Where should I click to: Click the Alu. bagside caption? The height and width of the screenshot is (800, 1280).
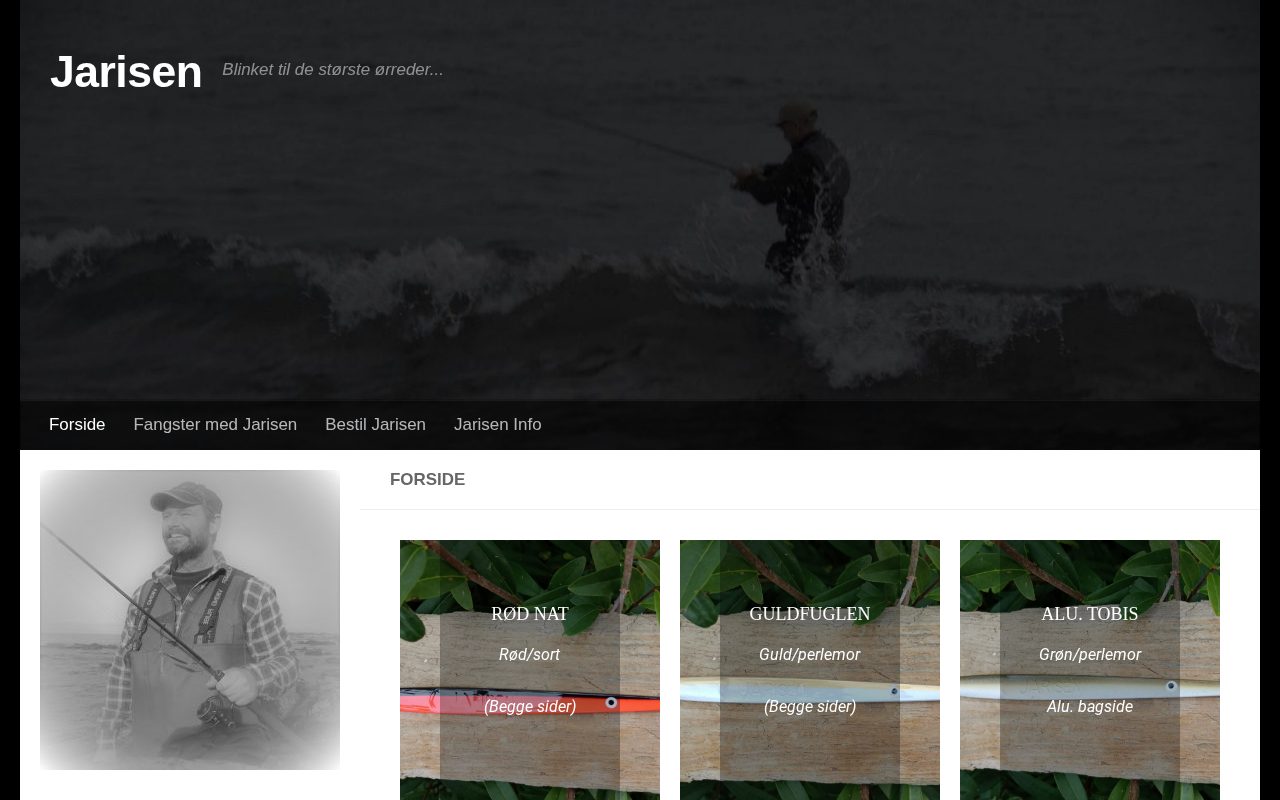(x=1090, y=707)
